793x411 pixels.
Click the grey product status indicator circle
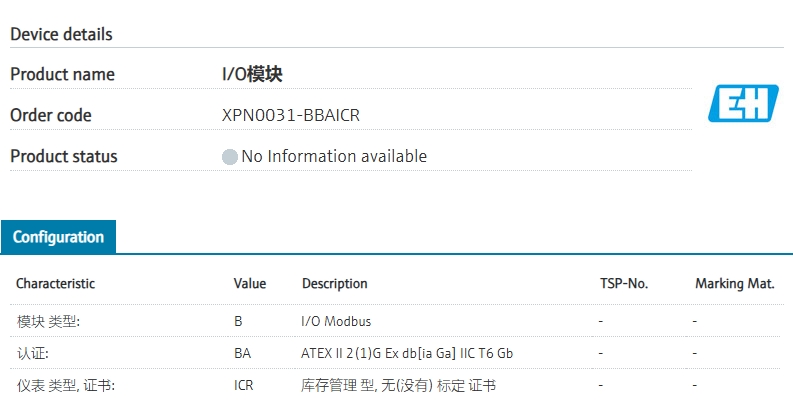(x=230, y=157)
